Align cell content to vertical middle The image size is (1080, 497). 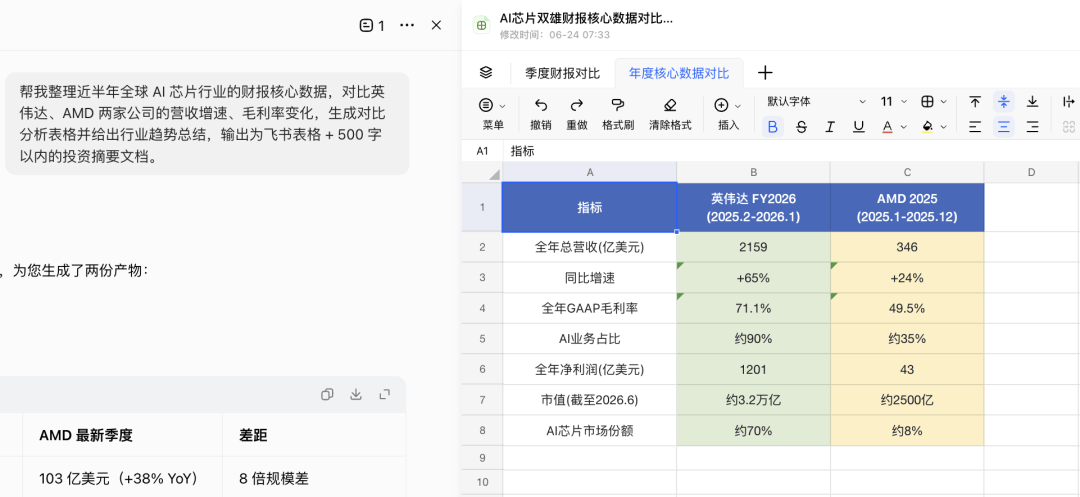coord(1004,102)
